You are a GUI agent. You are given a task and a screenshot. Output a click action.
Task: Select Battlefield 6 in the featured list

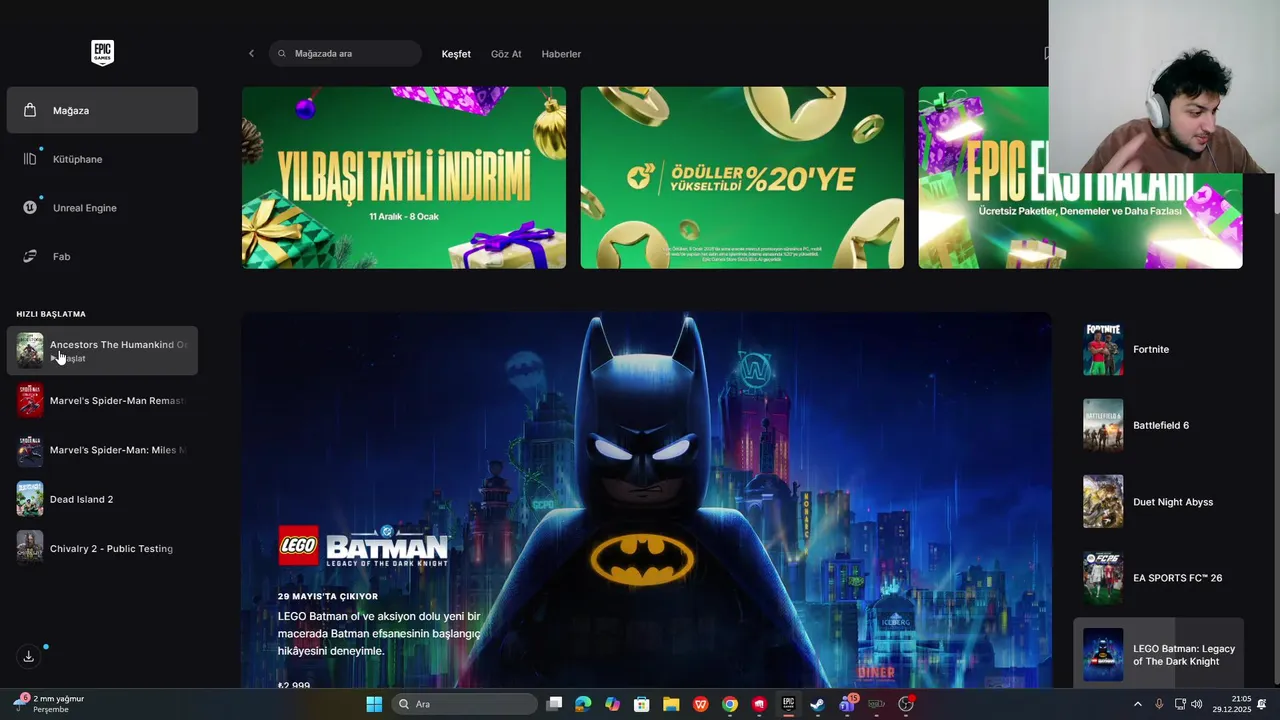[1159, 425]
